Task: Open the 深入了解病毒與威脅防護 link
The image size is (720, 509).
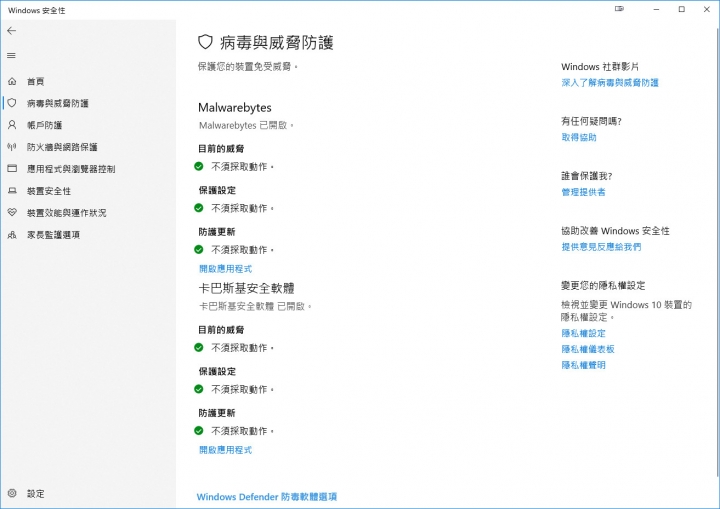Action: pos(610,83)
